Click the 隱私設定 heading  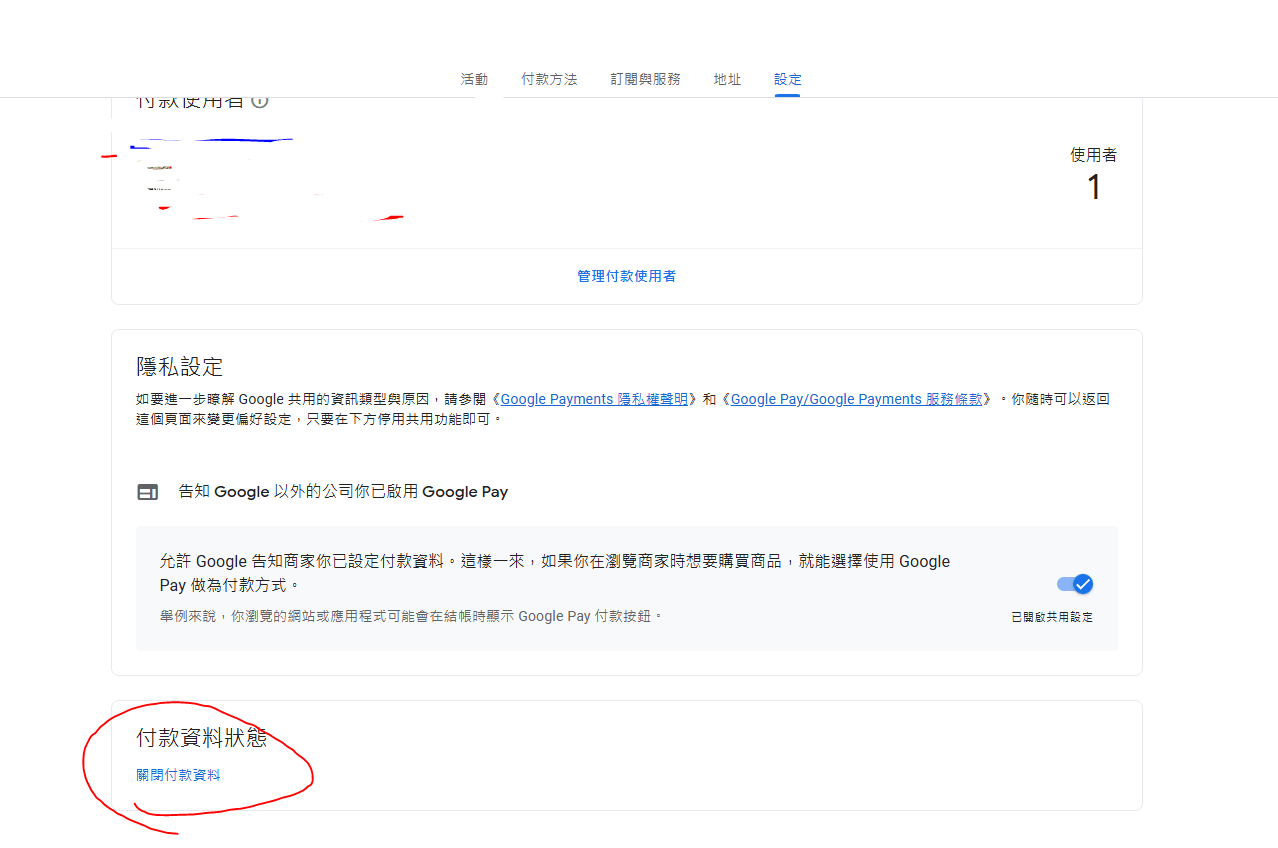(x=180, y=366)
